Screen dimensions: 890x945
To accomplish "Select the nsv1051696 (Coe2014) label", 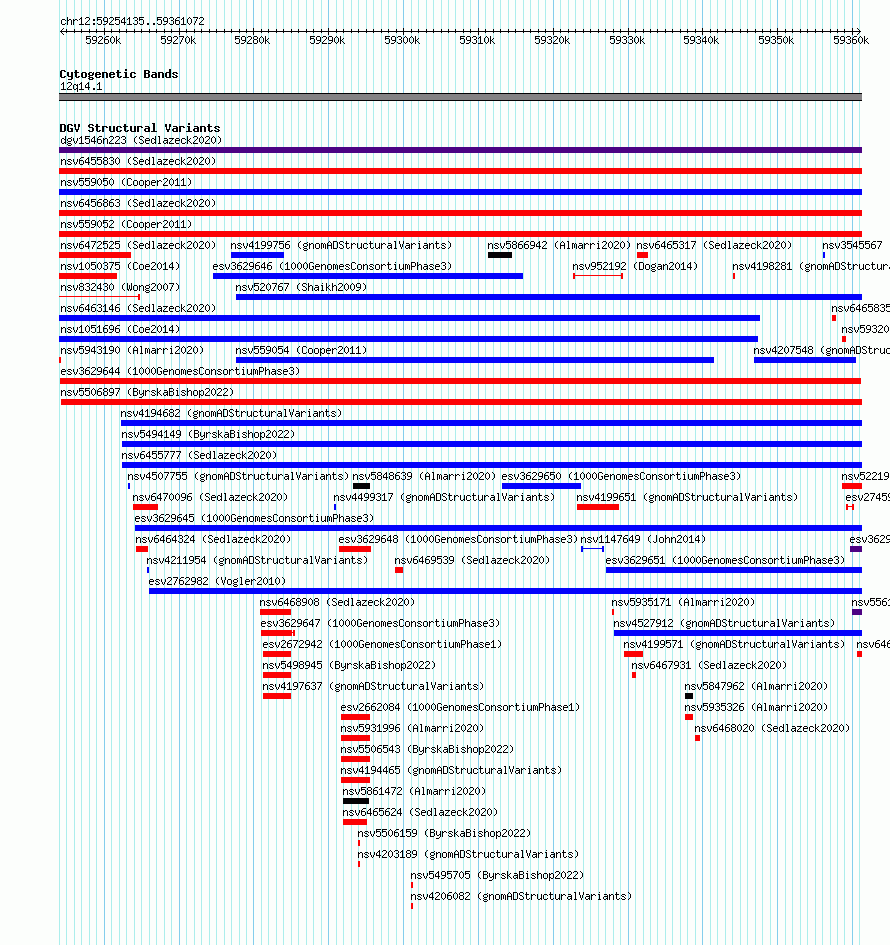I will click(120, 330).
